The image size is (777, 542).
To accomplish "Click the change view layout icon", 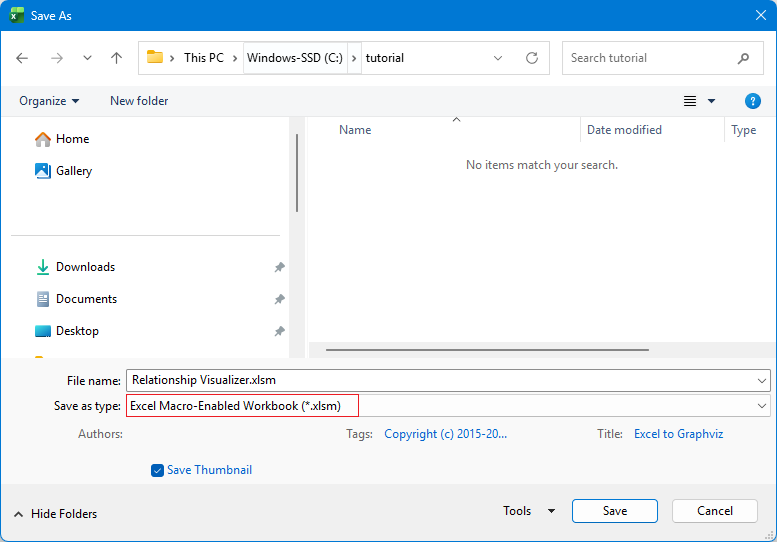I will pyautogui.click(x=690, y=101).
